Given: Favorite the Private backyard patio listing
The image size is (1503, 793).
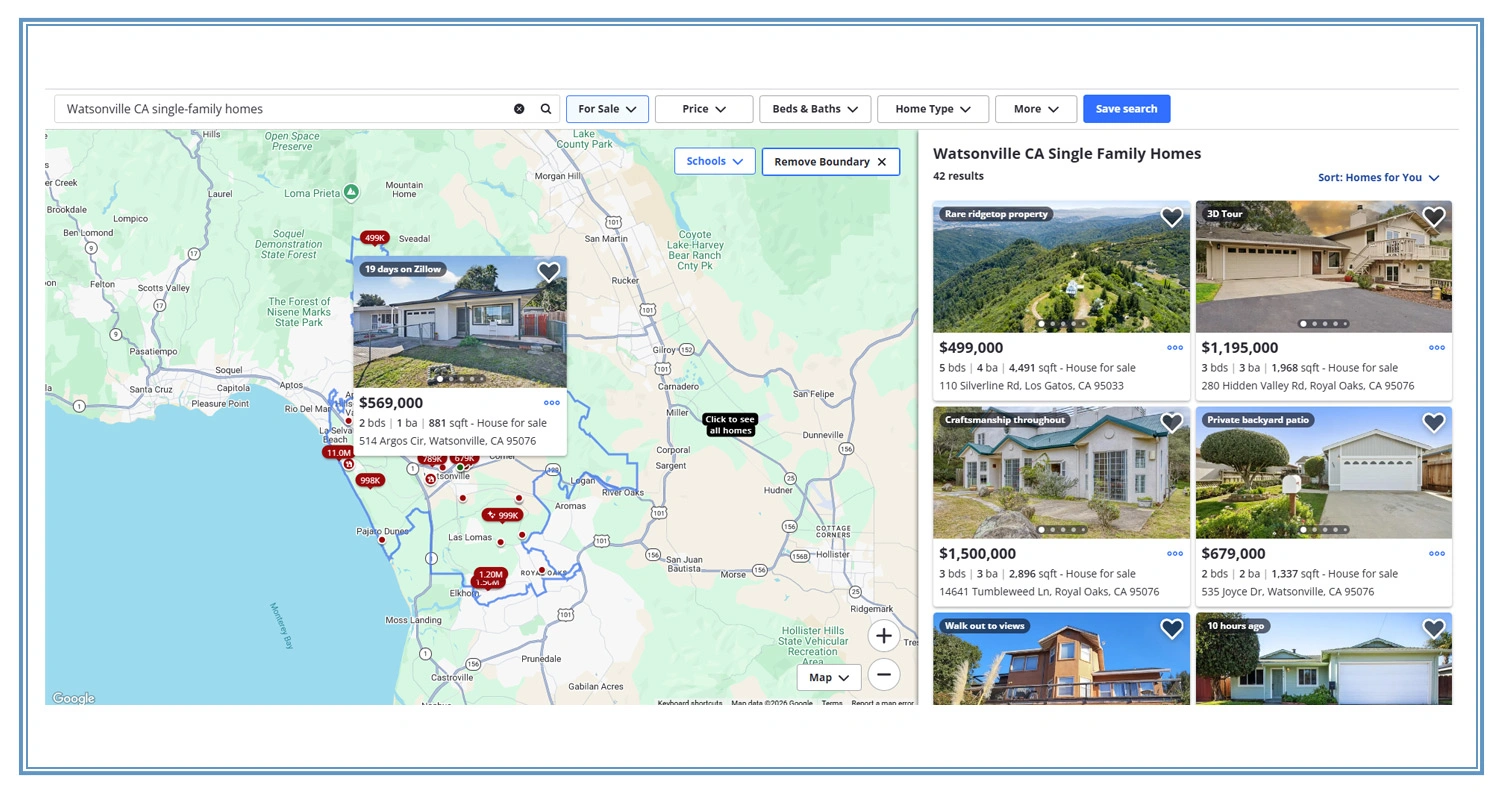Looking at the screenshot, I should [1434, 423].
